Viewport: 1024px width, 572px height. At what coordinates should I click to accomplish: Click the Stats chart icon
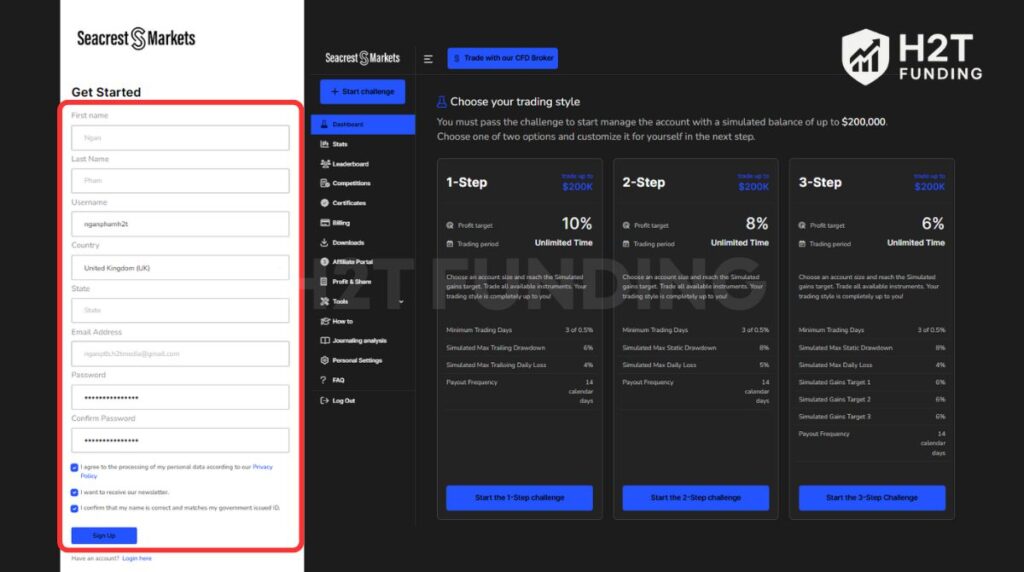pyautogui.click(x=325, y=144)
